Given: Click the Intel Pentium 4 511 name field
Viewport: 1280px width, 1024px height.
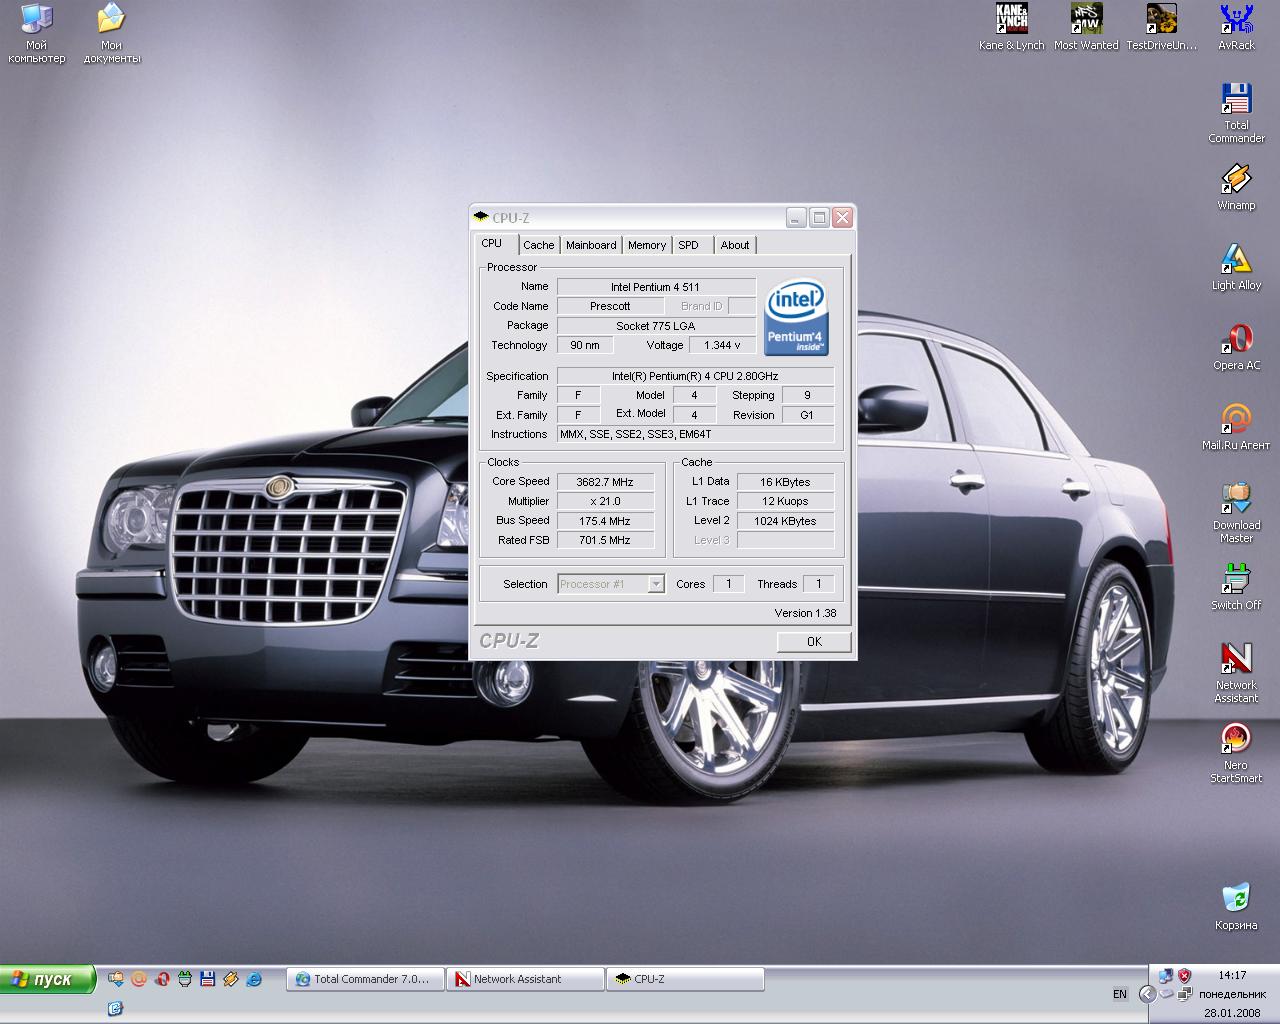Looking at the screenshot, I should coord(656,287).
